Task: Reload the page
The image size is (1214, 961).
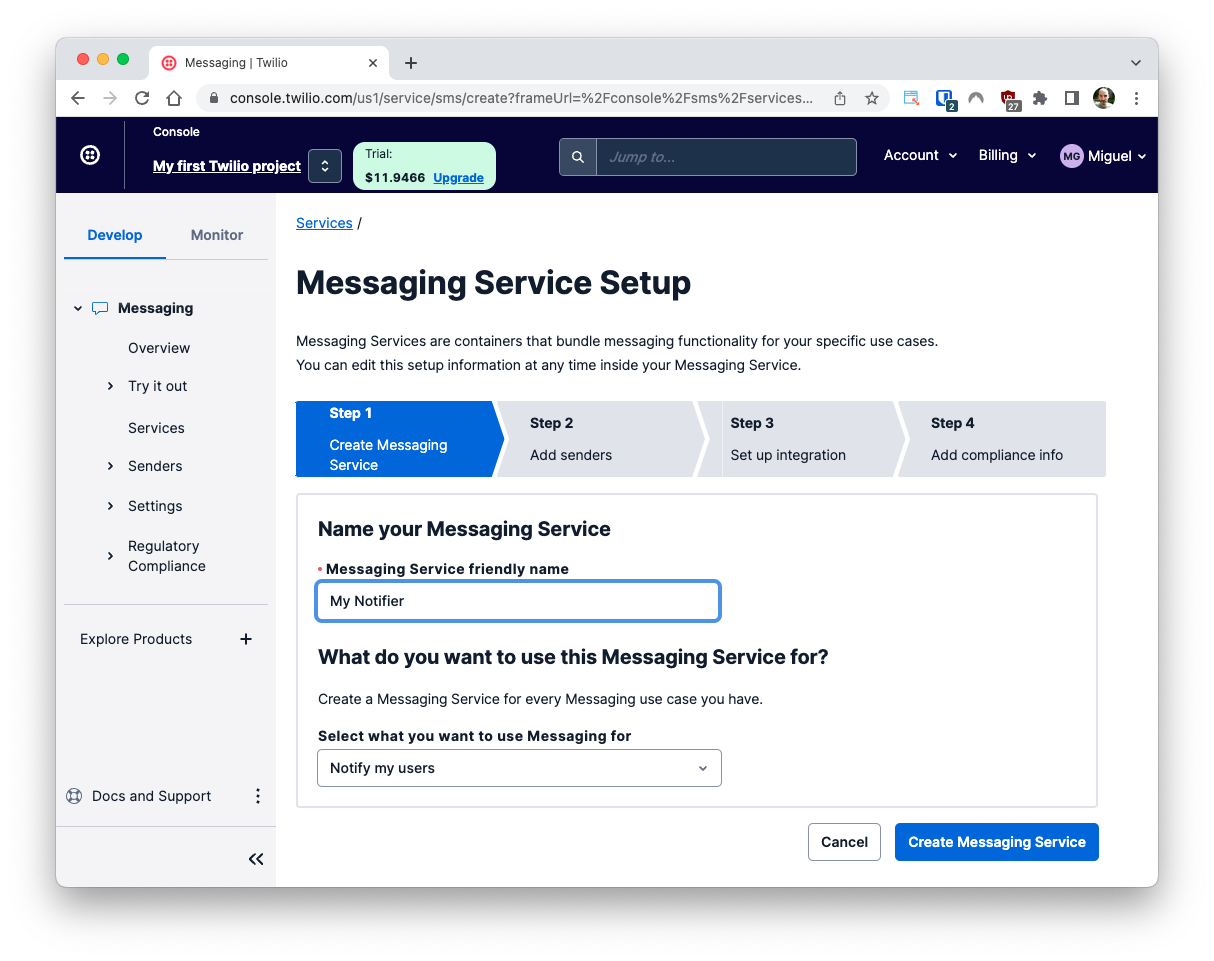Action: pos(142,98)
